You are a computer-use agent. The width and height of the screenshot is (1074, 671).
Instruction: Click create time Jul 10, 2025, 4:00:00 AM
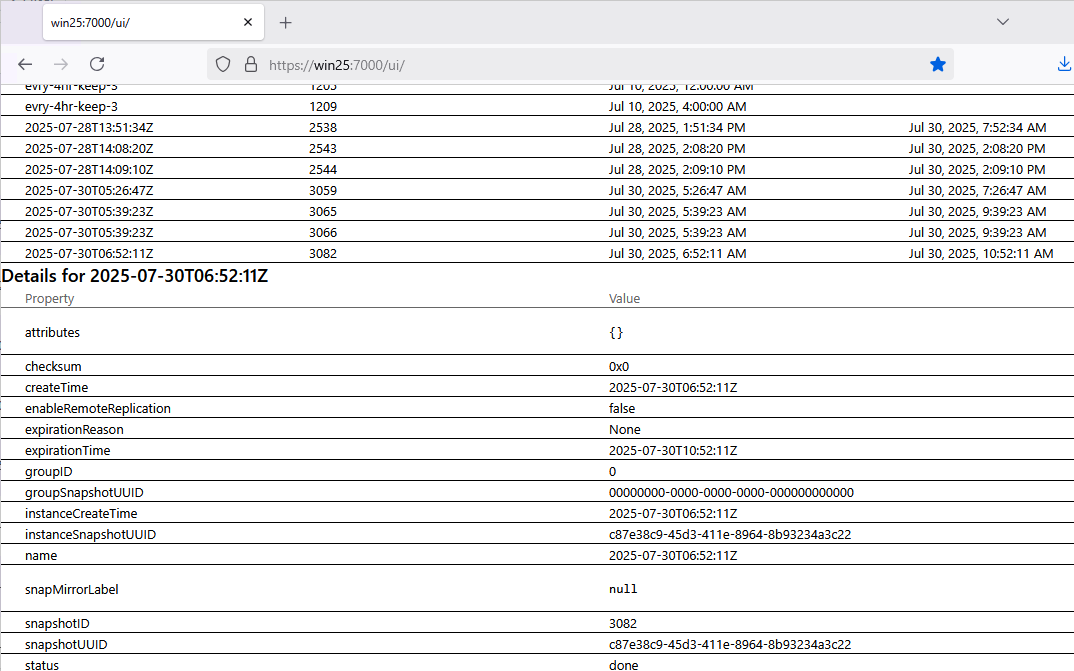pyautogui.click(x=677, y=106)
